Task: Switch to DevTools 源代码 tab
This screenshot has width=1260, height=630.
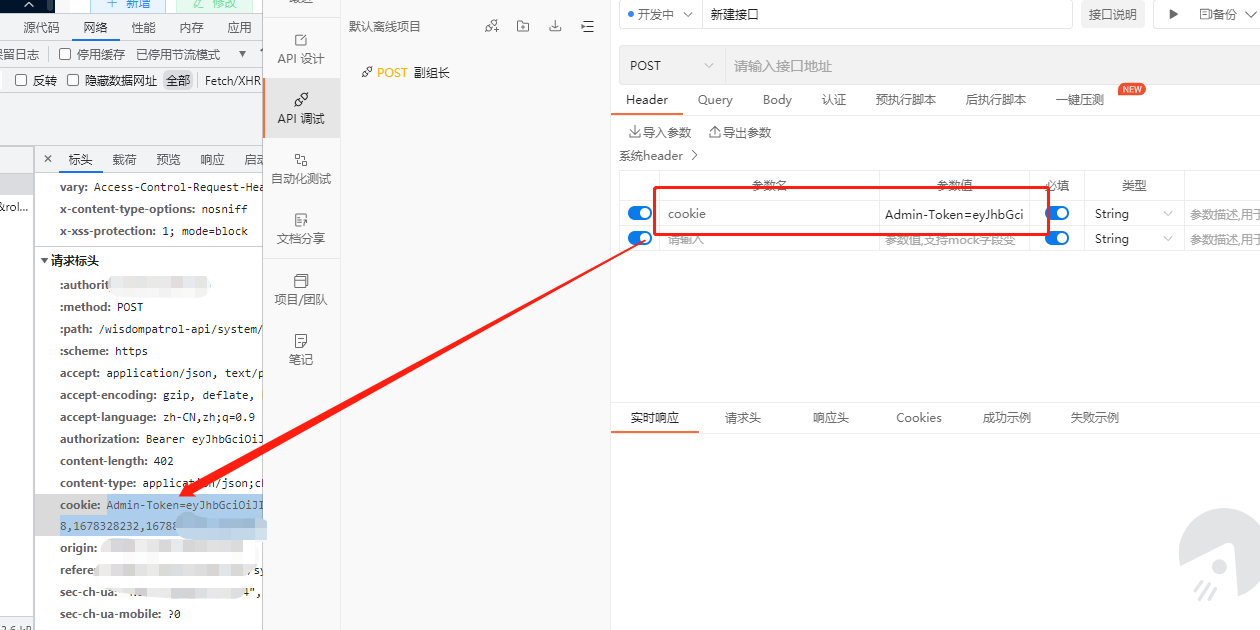Action: coord(41,28)
